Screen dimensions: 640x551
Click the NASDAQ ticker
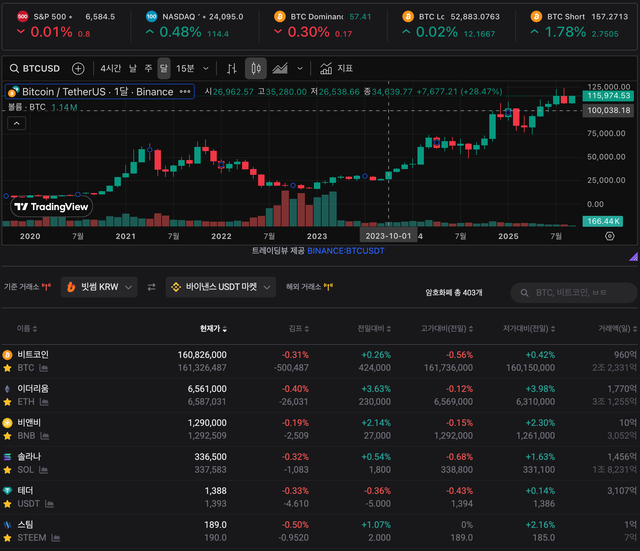coord(194,24)
